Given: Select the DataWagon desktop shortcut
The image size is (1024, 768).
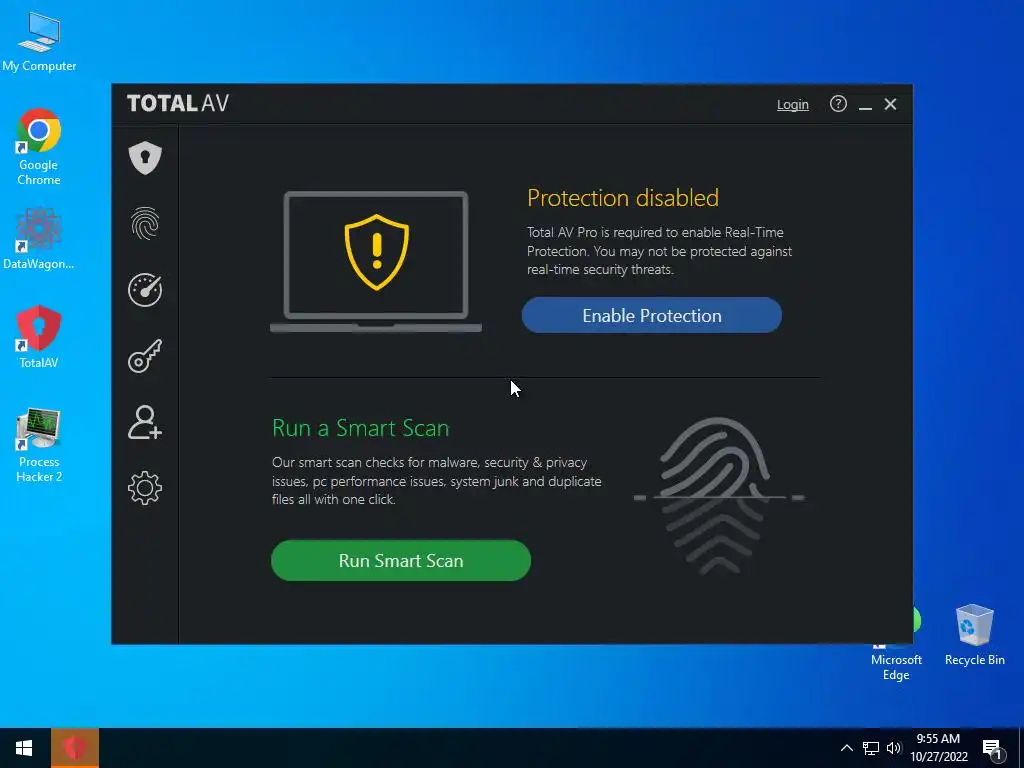Looking at the screenshot, I should tap(39, 238).
